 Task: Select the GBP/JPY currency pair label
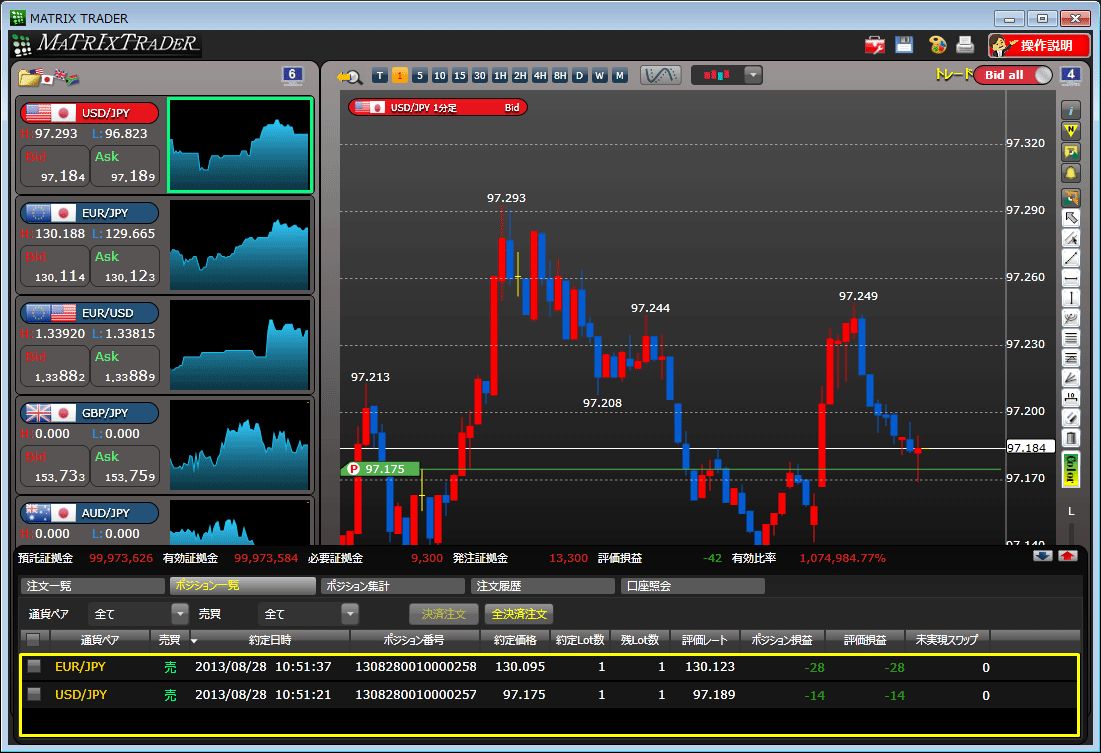point(89,413)
